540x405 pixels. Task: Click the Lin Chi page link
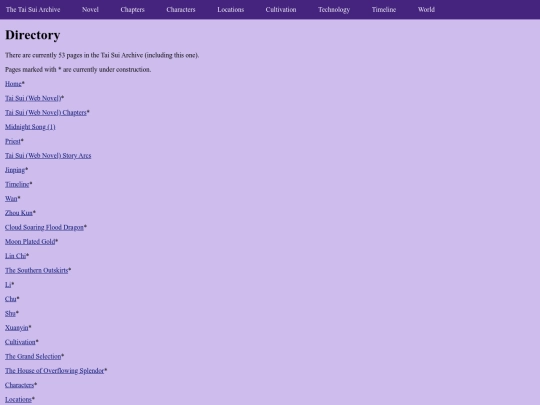pos(15,256)
